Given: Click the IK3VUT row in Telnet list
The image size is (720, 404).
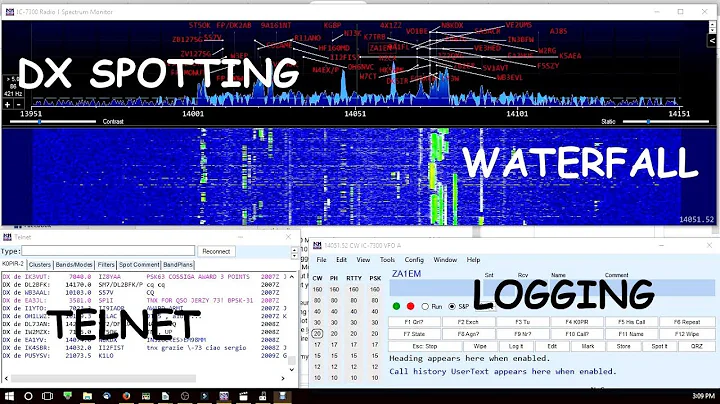Looking at the screenshot, I should pos(145,277).
